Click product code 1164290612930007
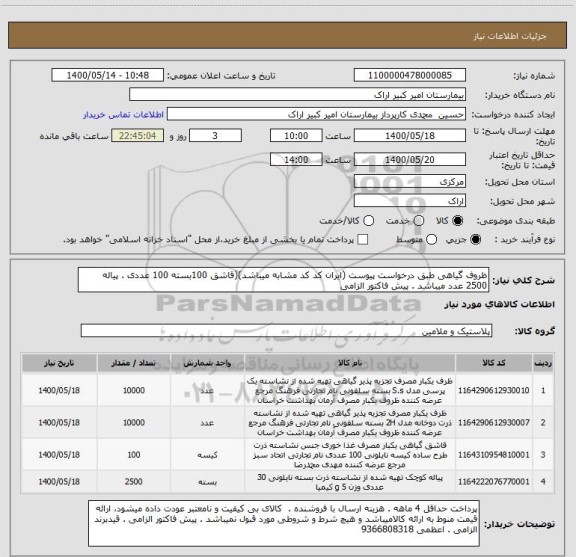This screenshot has width=576, height=557. pos(494,423)
